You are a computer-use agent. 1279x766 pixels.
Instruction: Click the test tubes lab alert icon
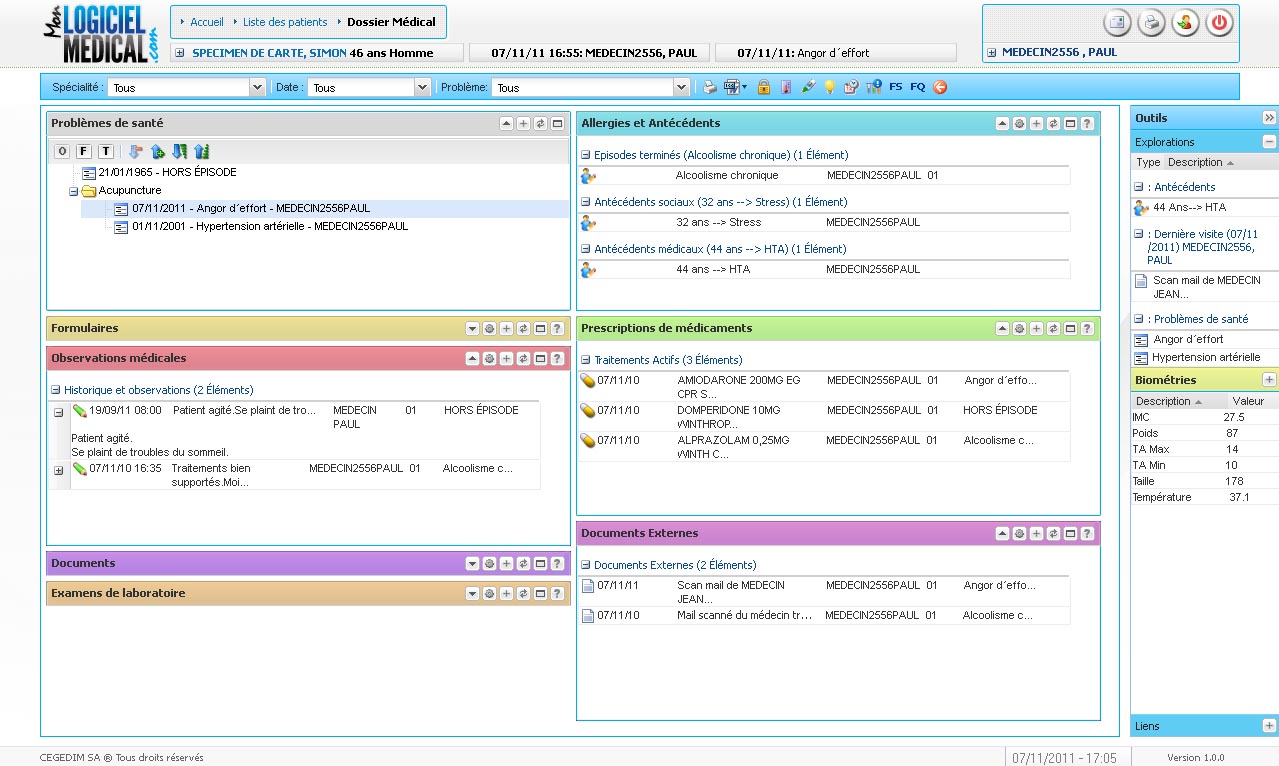pos(873,87)
